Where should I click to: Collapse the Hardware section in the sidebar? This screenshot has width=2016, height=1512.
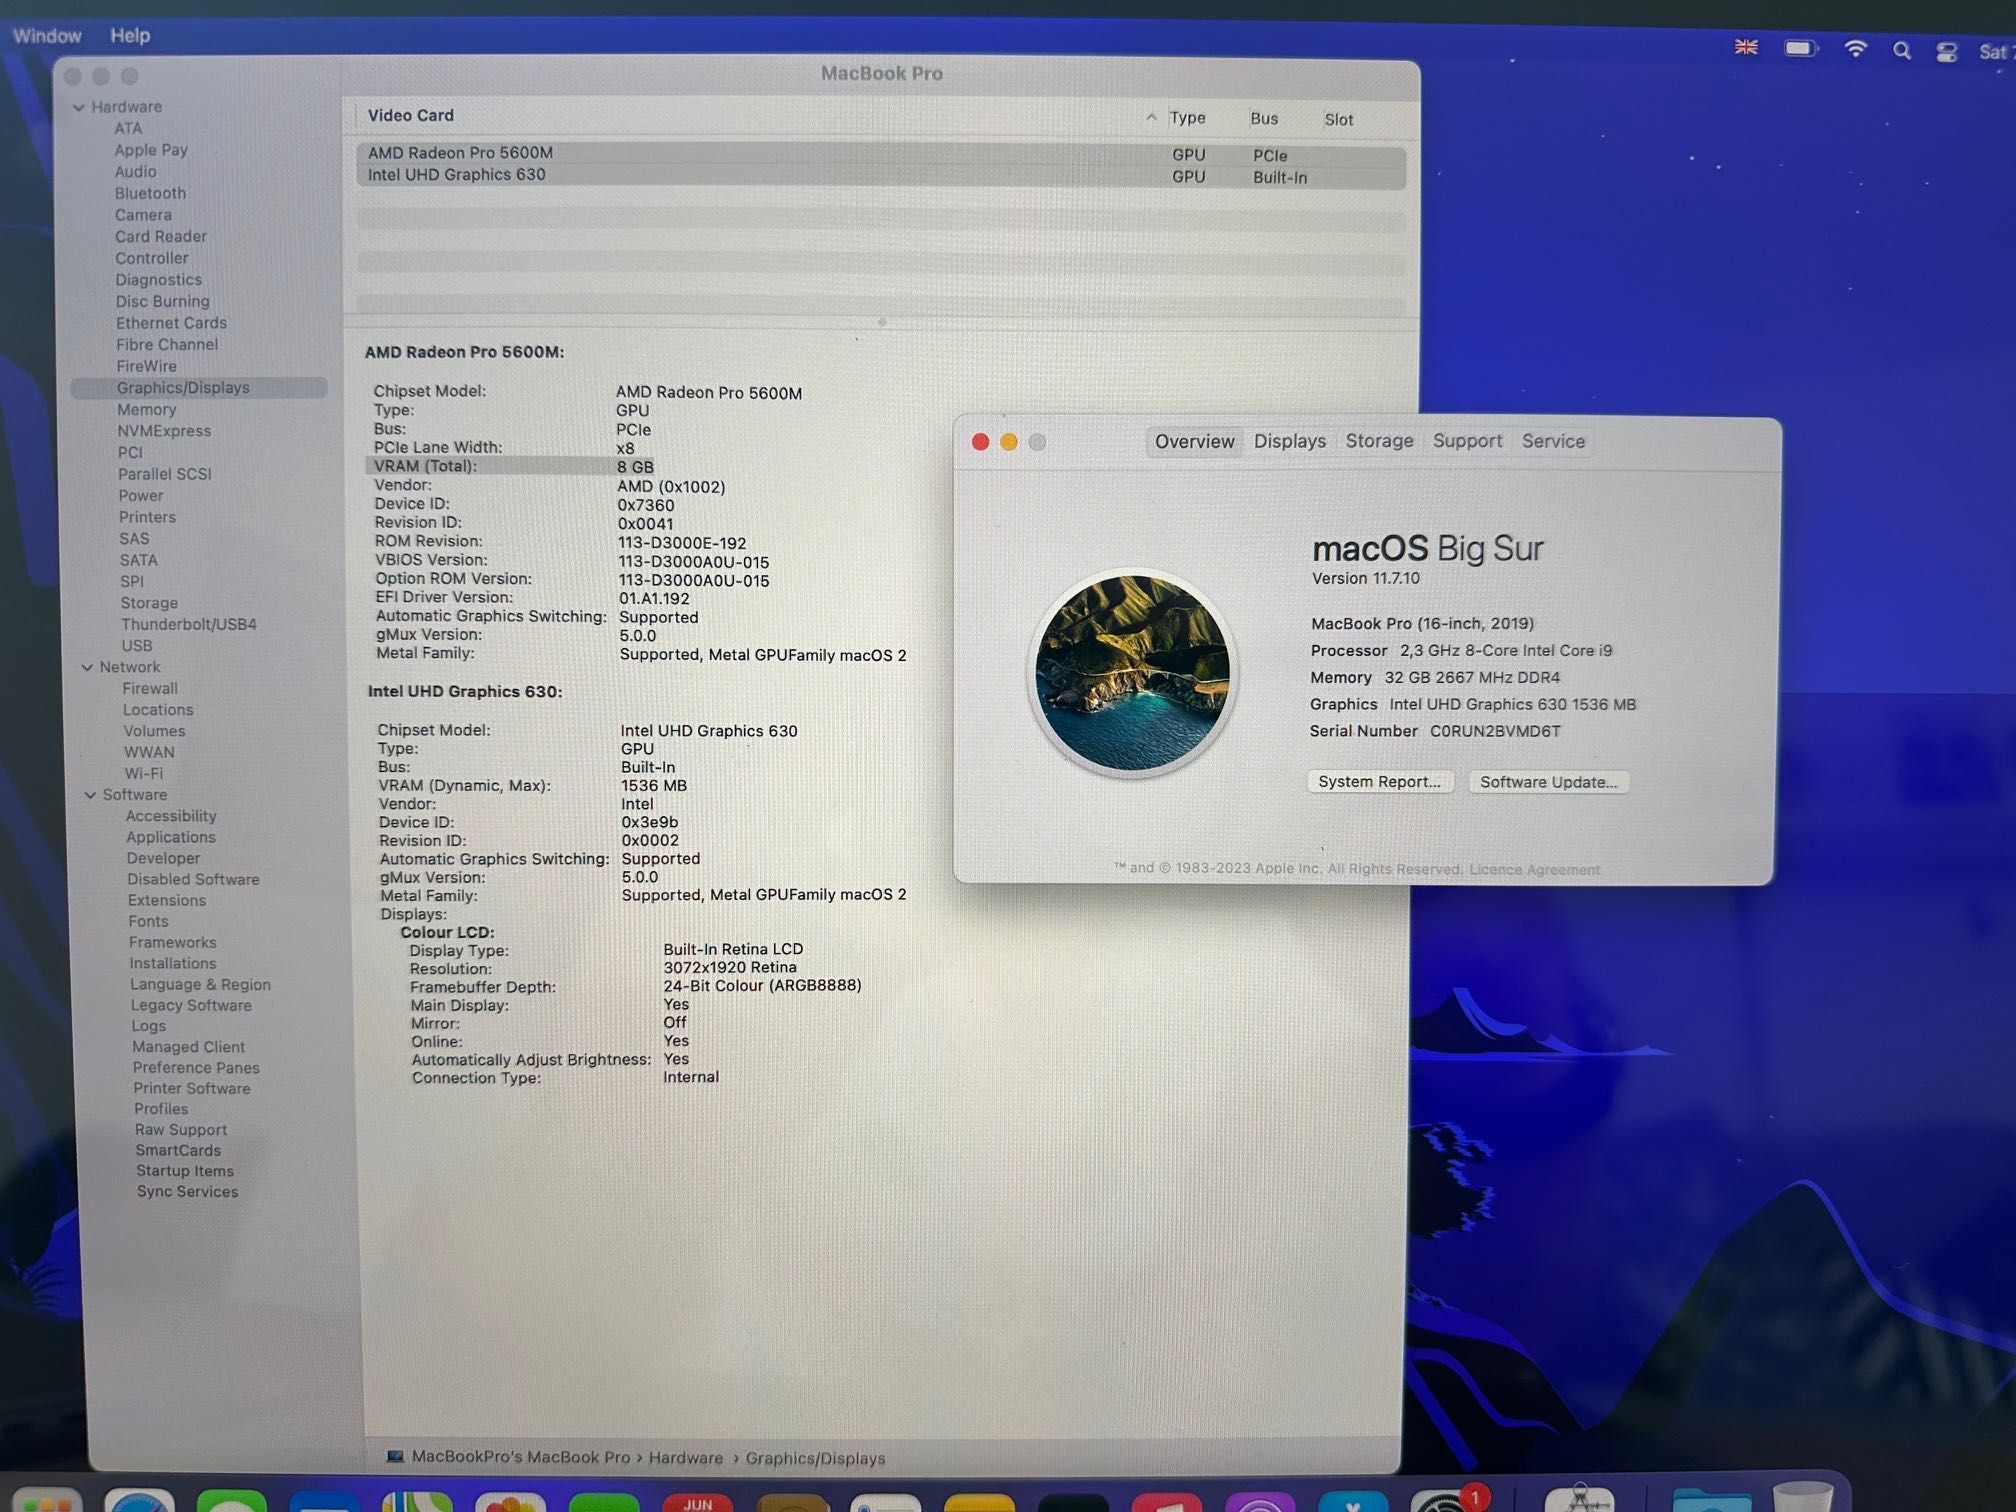pyautogui.click(x=79, y=107)
